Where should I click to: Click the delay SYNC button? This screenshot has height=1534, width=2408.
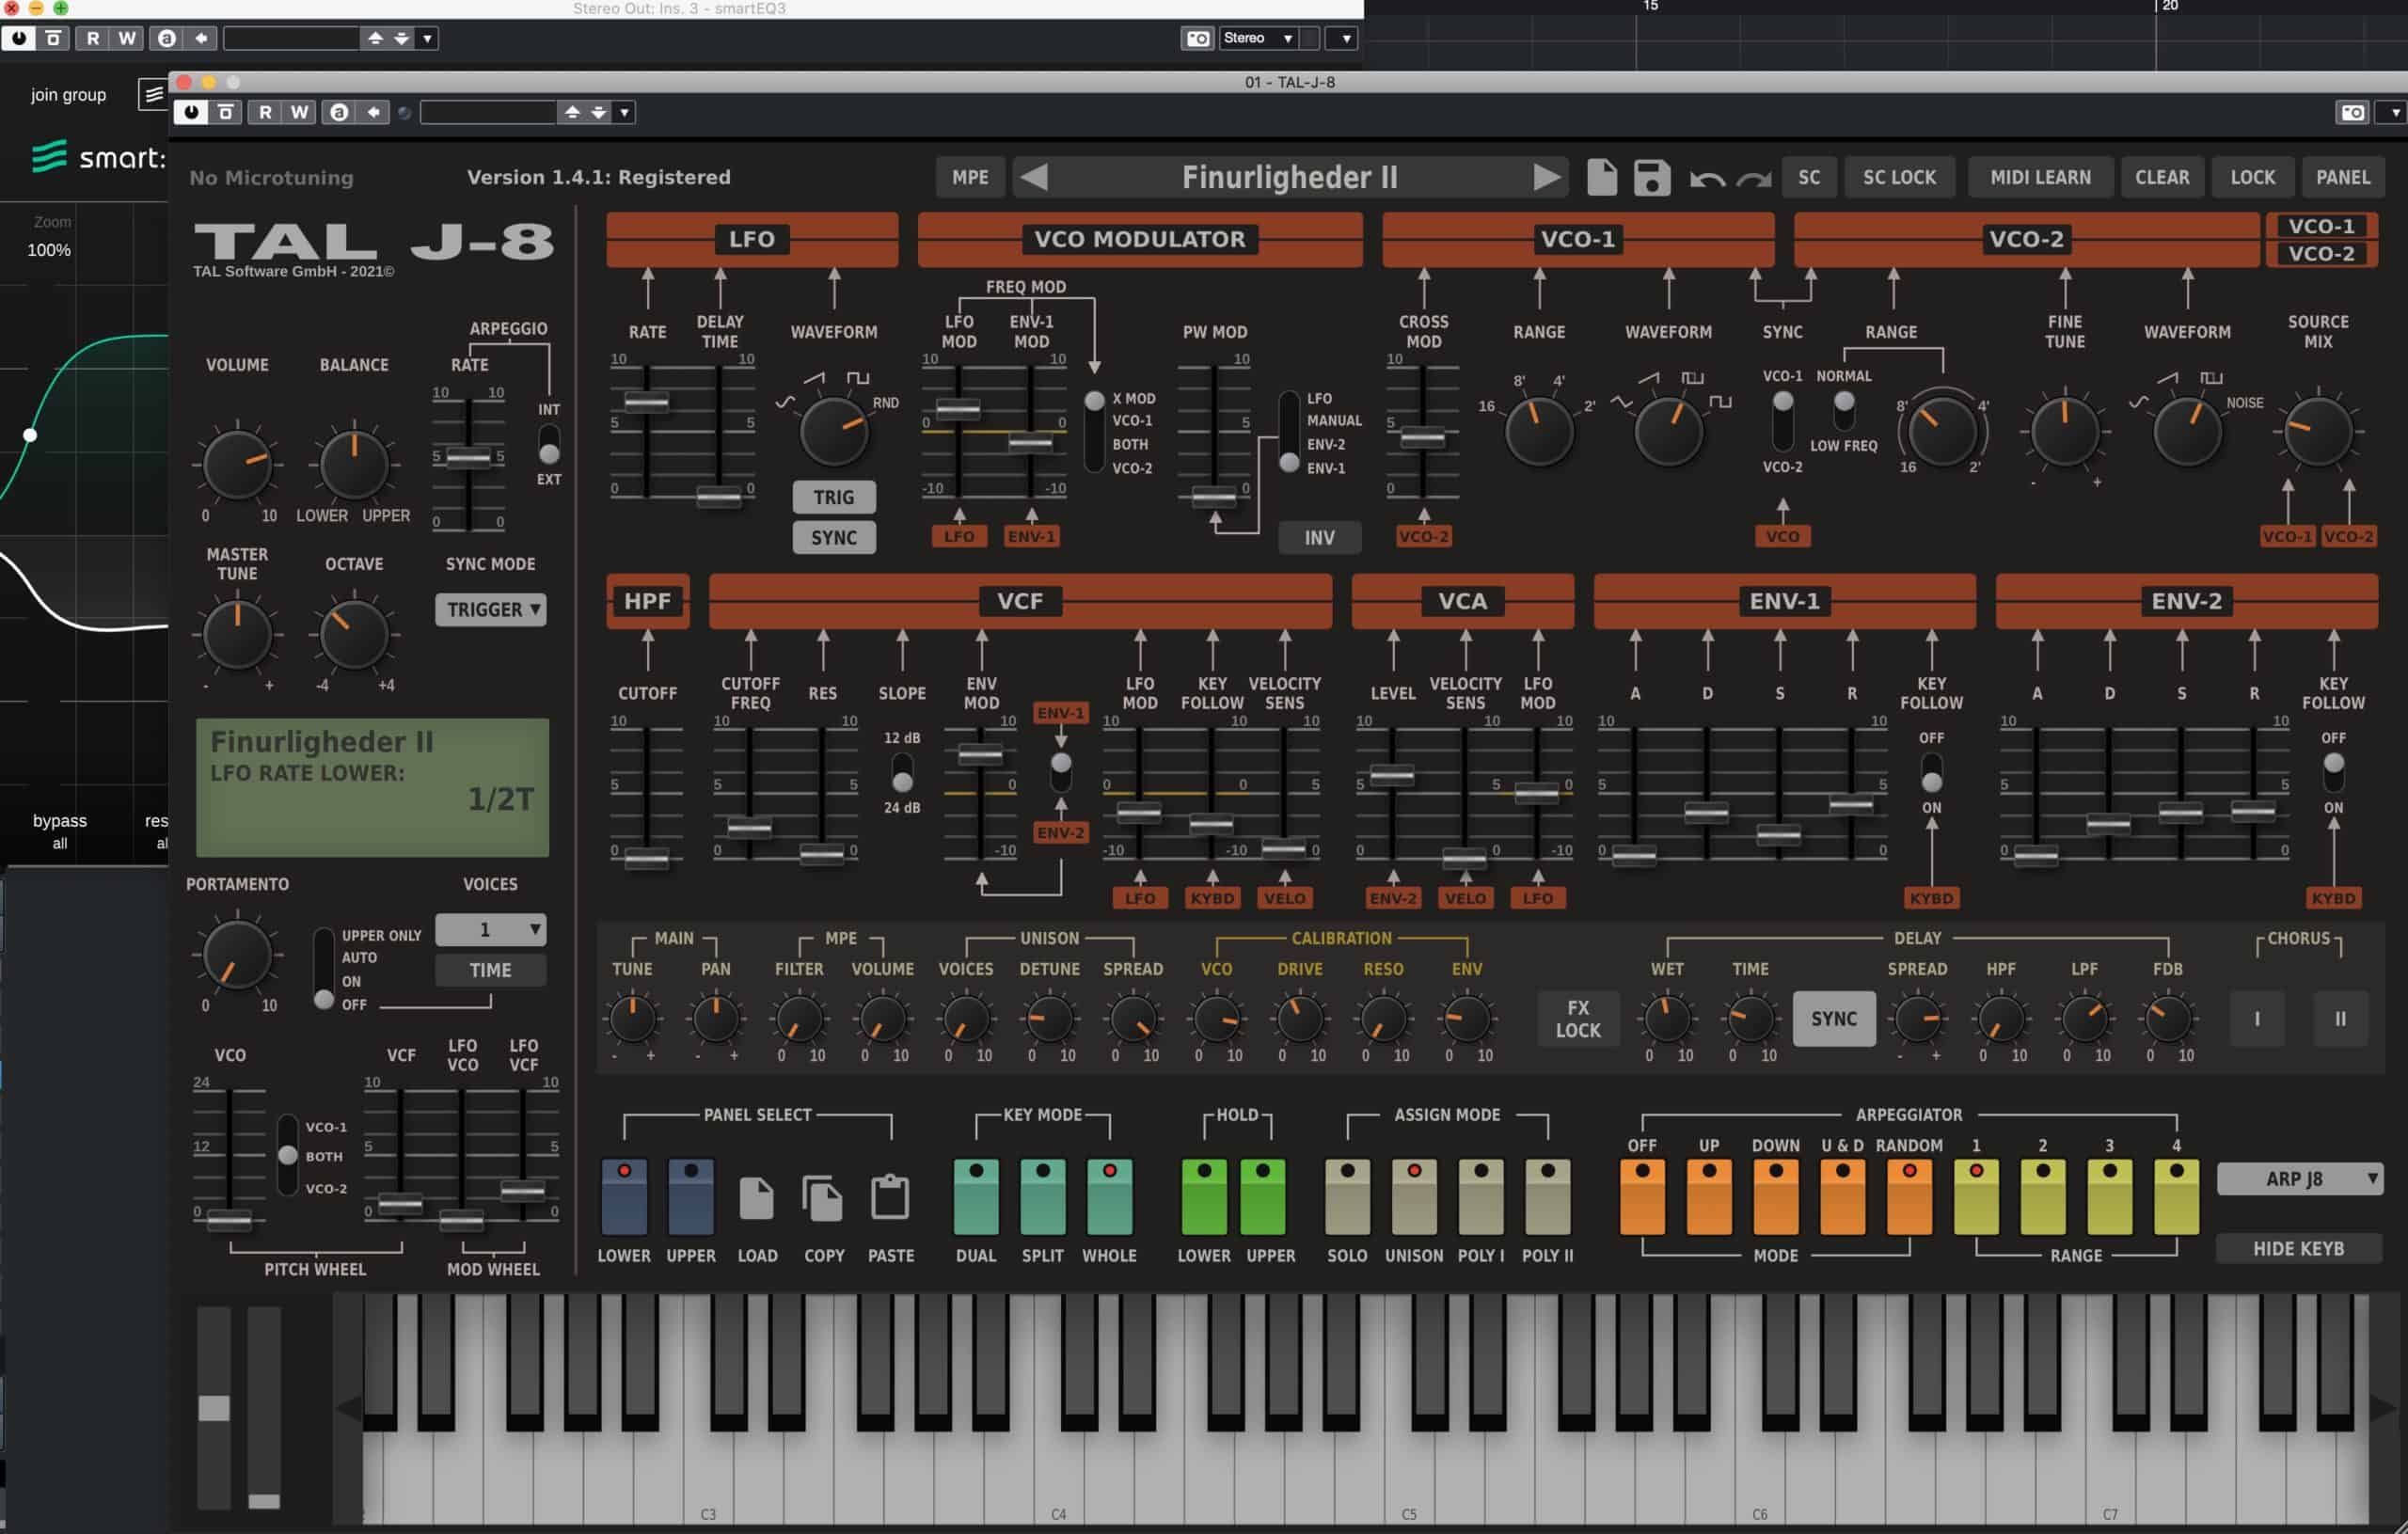(1833, 1018)
